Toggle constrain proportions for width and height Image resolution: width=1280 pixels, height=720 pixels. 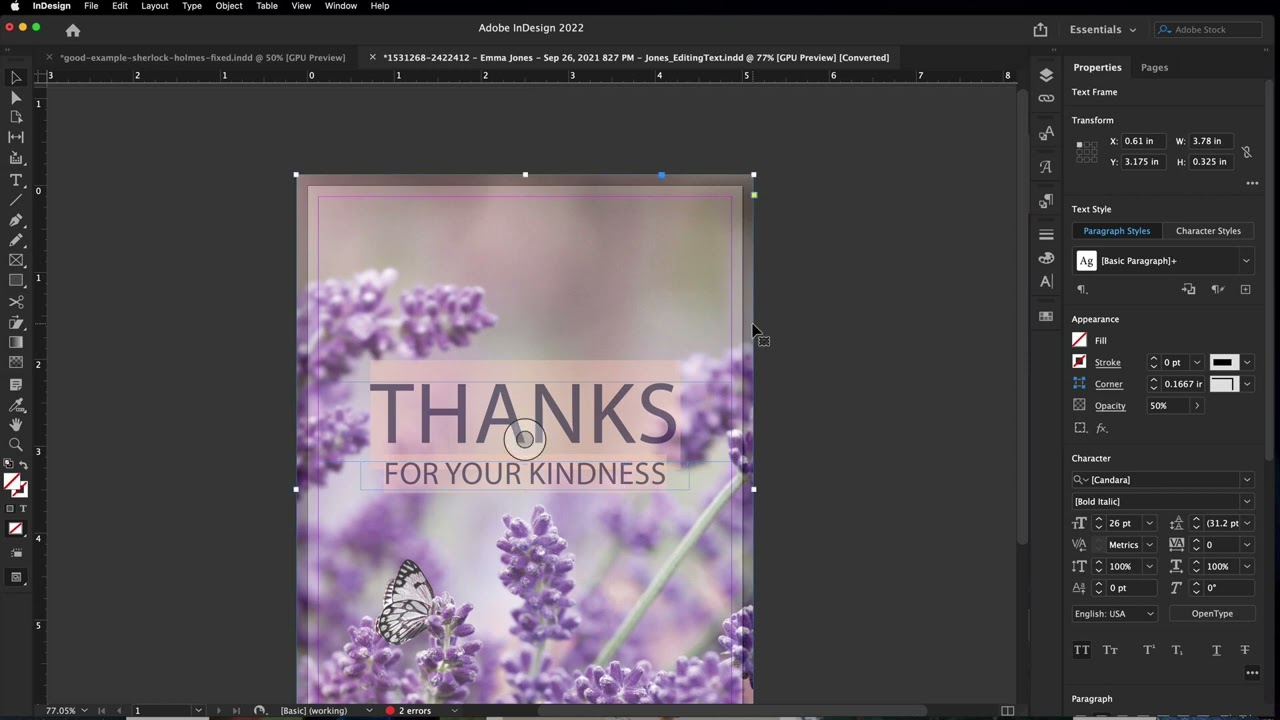coord(1246,152)
